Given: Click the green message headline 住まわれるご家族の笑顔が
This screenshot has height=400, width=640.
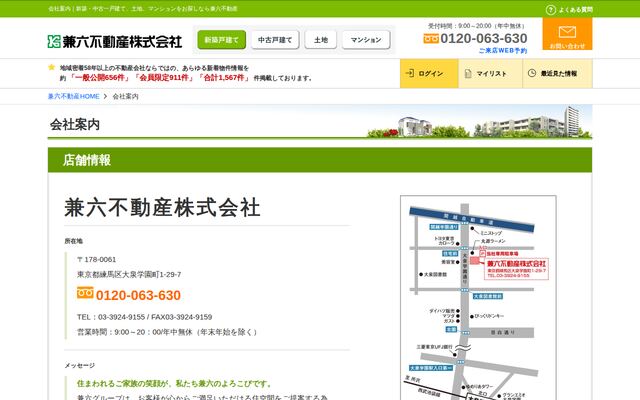Looking at the screenshot, I should point(174,383).
